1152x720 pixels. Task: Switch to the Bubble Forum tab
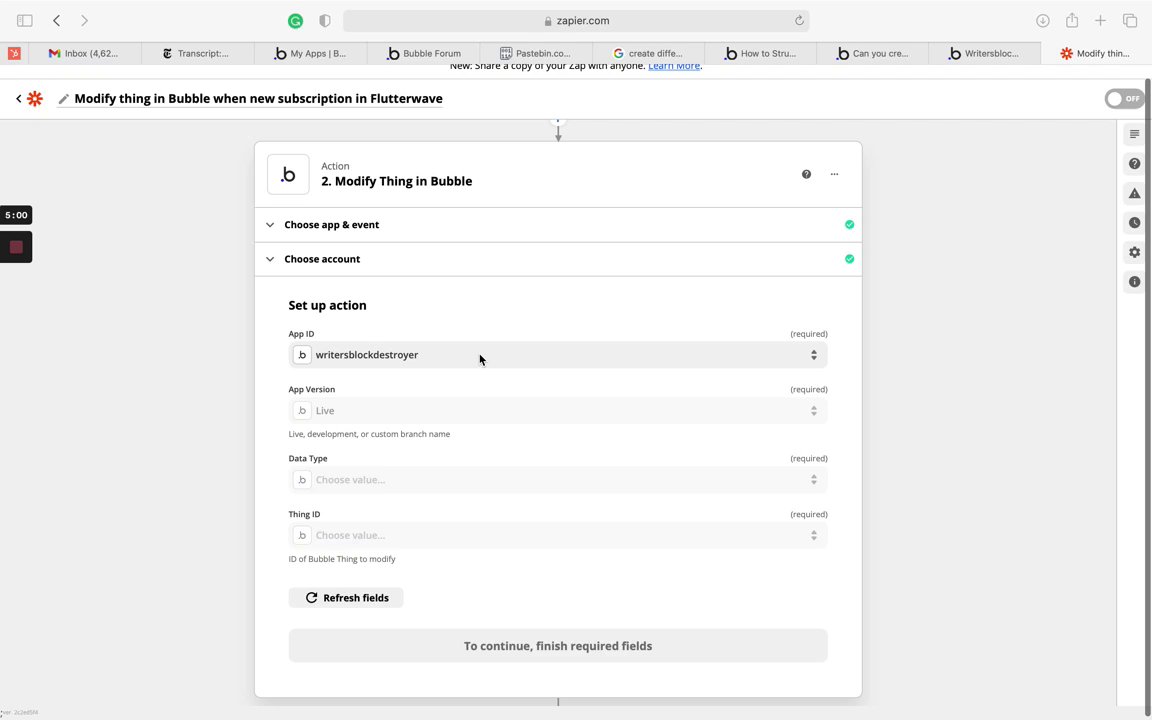[x=424, y=54]
